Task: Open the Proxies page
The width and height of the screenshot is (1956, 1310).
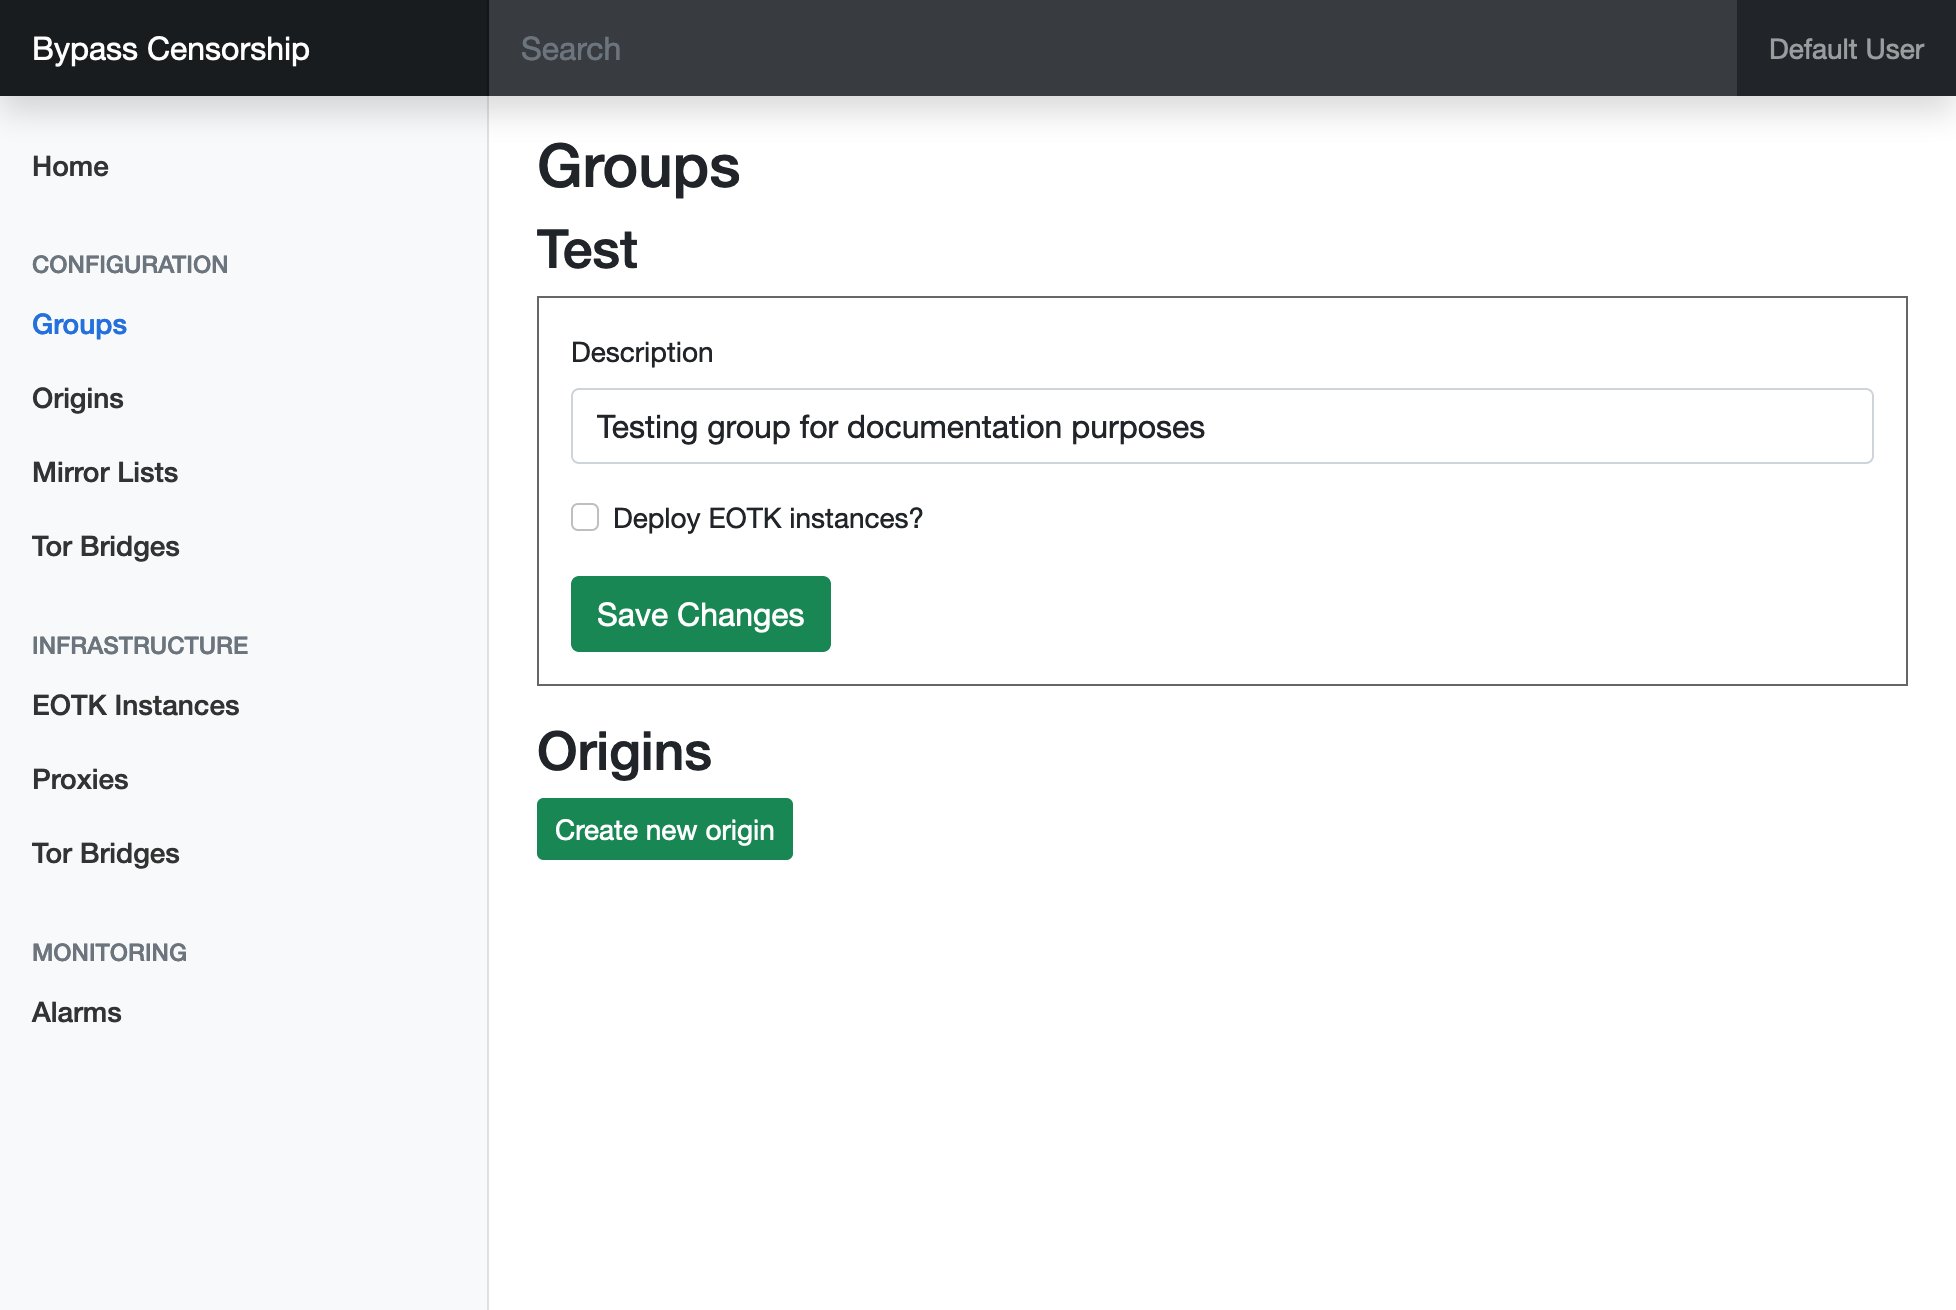Action: [80, 779]
